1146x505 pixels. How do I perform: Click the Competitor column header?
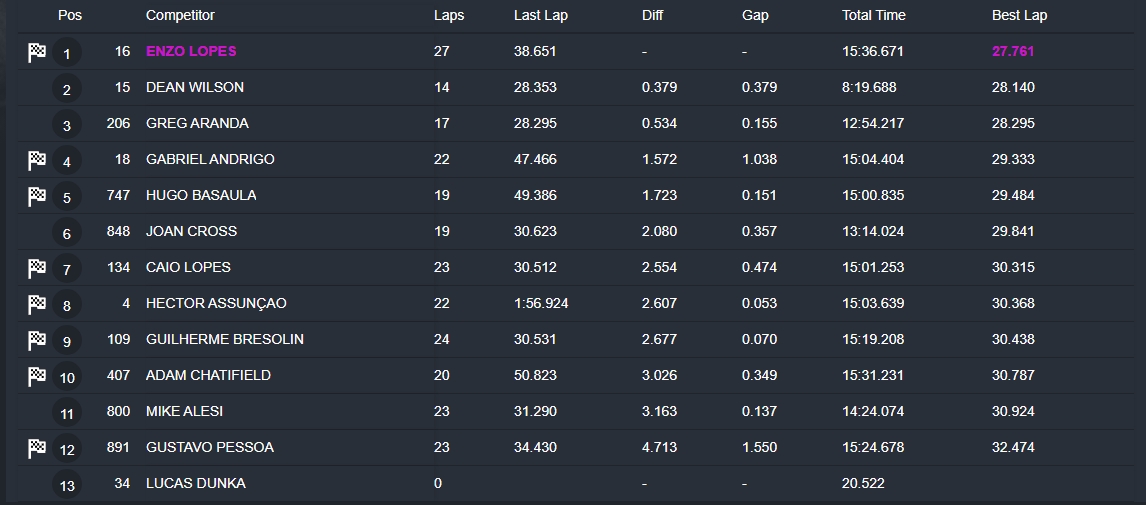[180, 15]
